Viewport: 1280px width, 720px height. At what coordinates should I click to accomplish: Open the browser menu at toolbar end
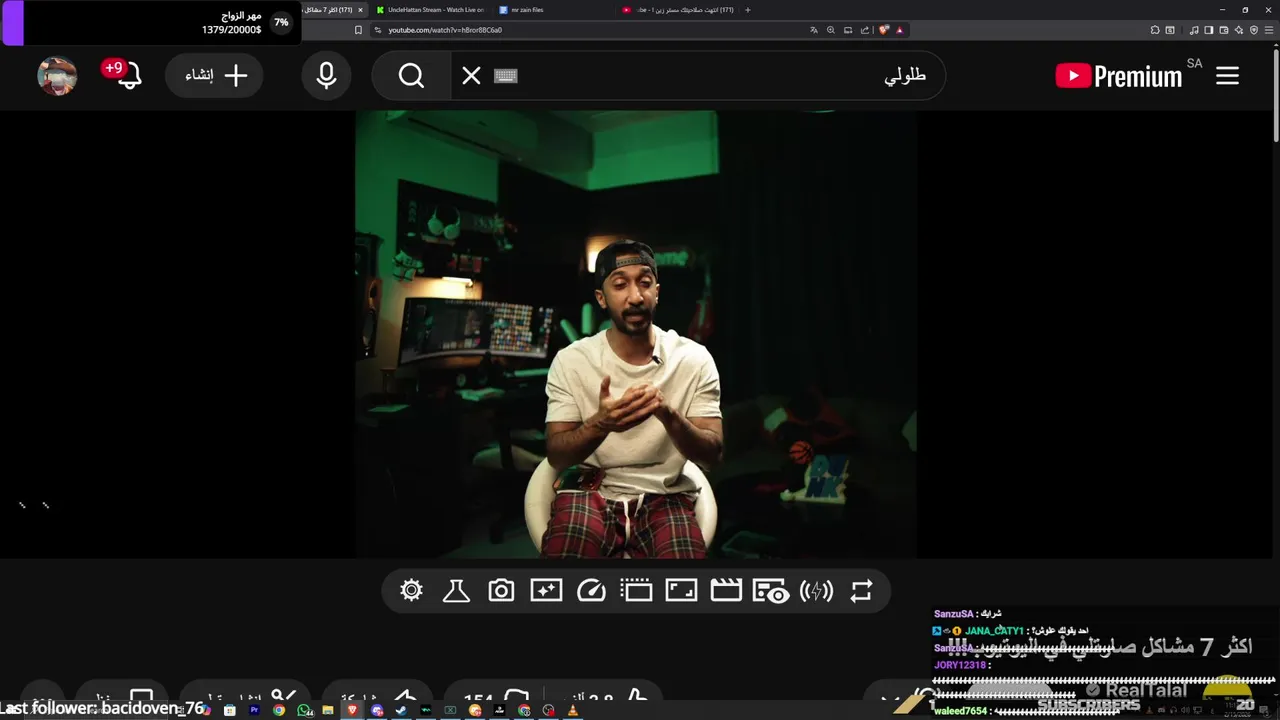pos(1269,30)
